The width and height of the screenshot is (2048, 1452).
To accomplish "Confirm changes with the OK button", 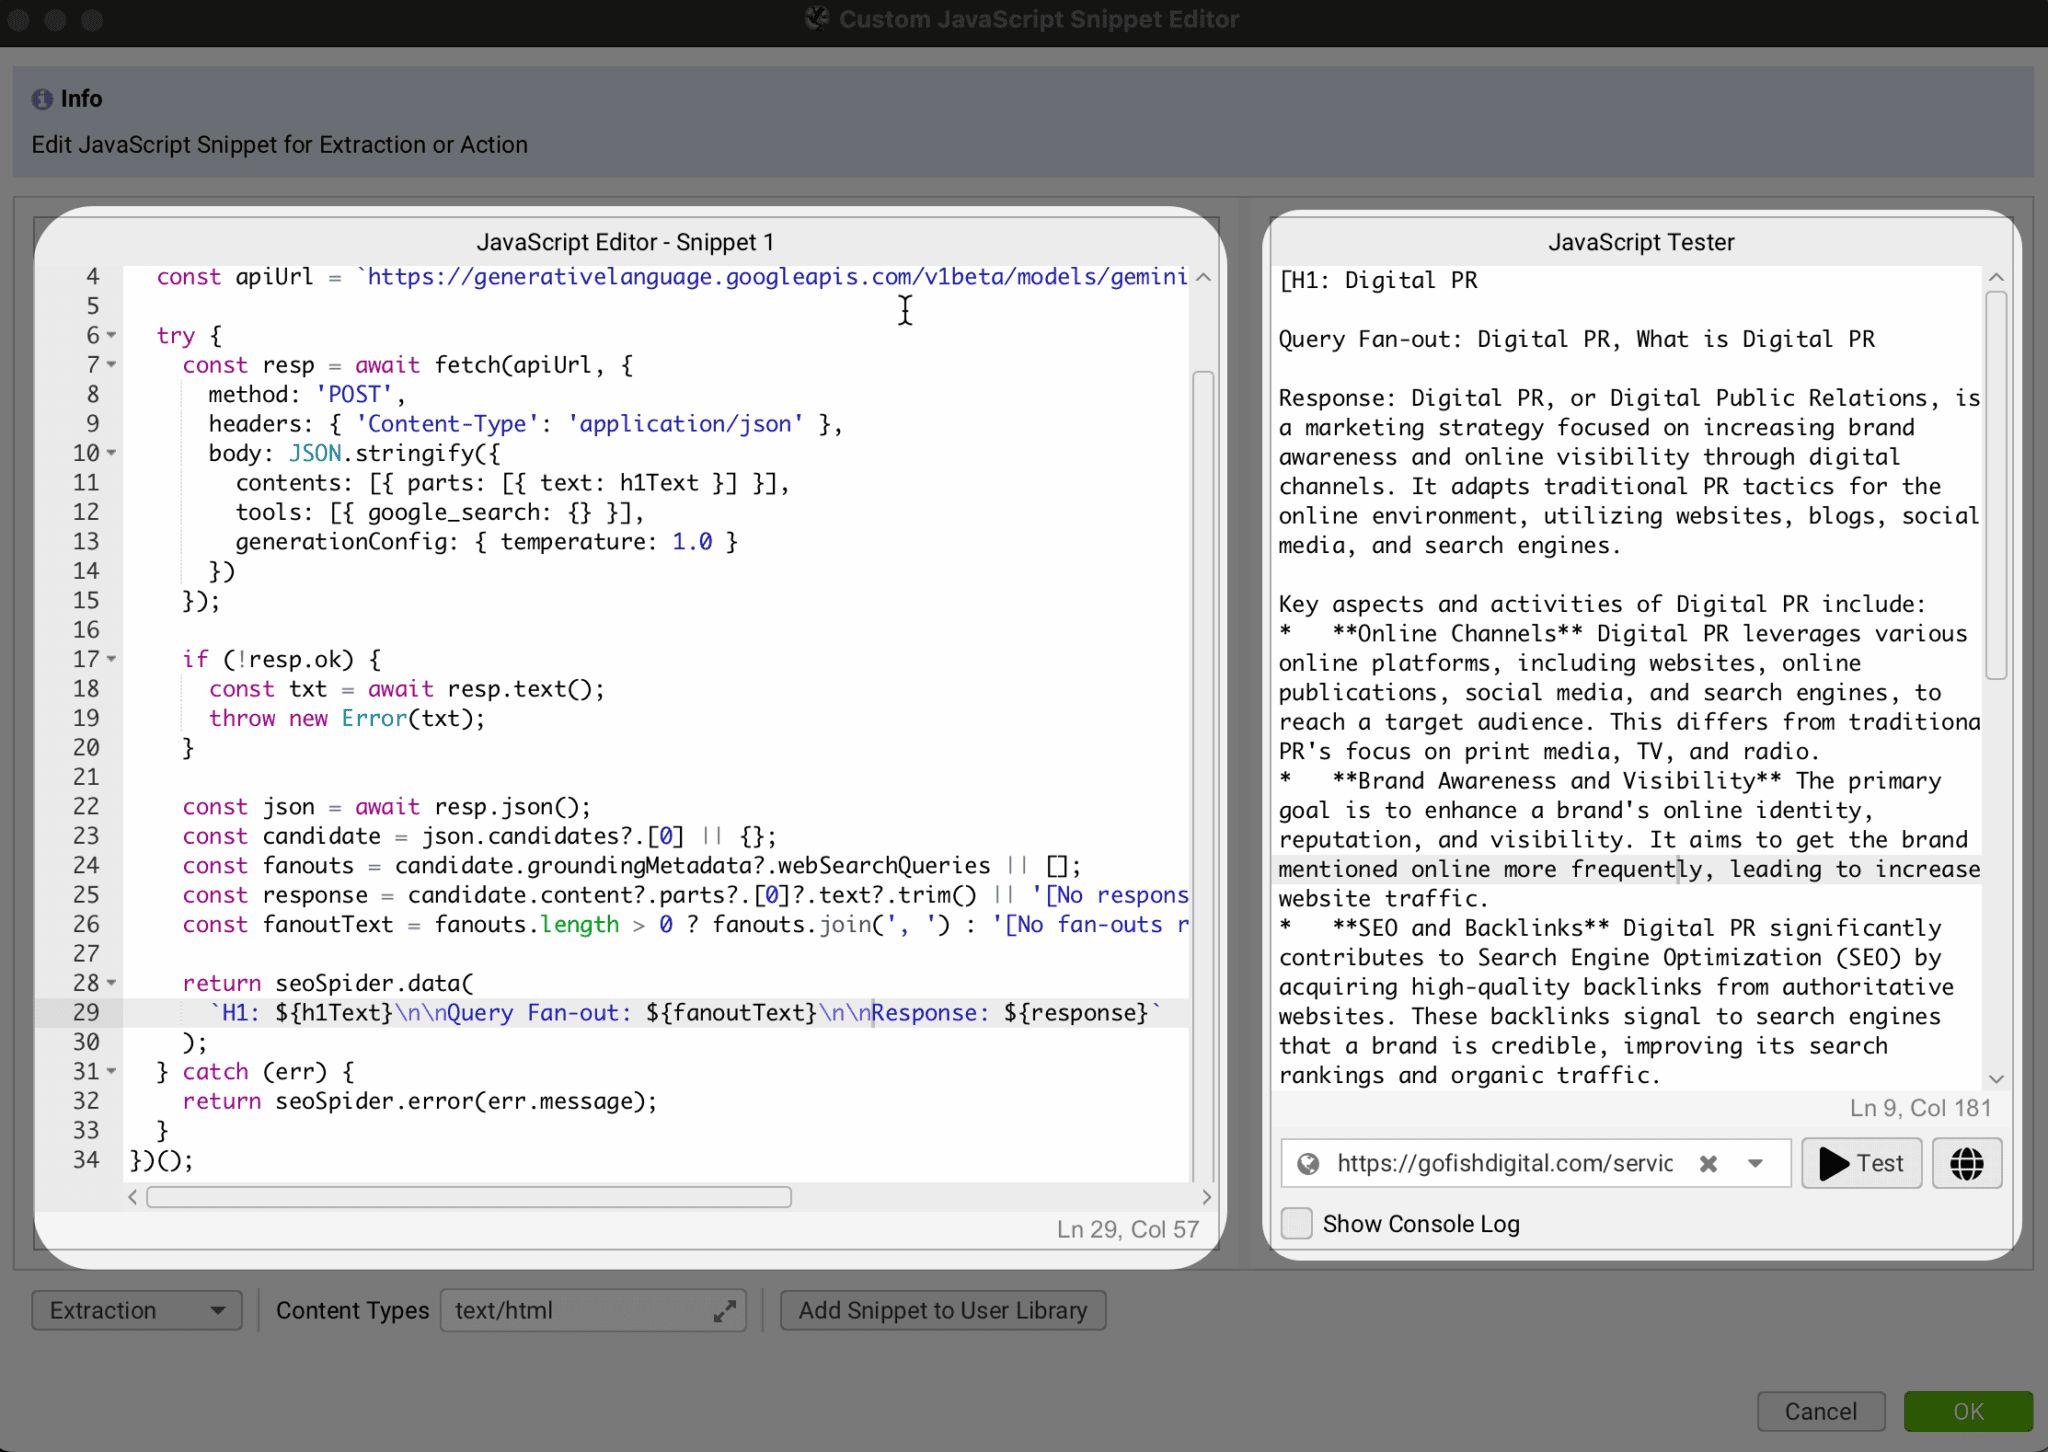I will point(1966,1411).
